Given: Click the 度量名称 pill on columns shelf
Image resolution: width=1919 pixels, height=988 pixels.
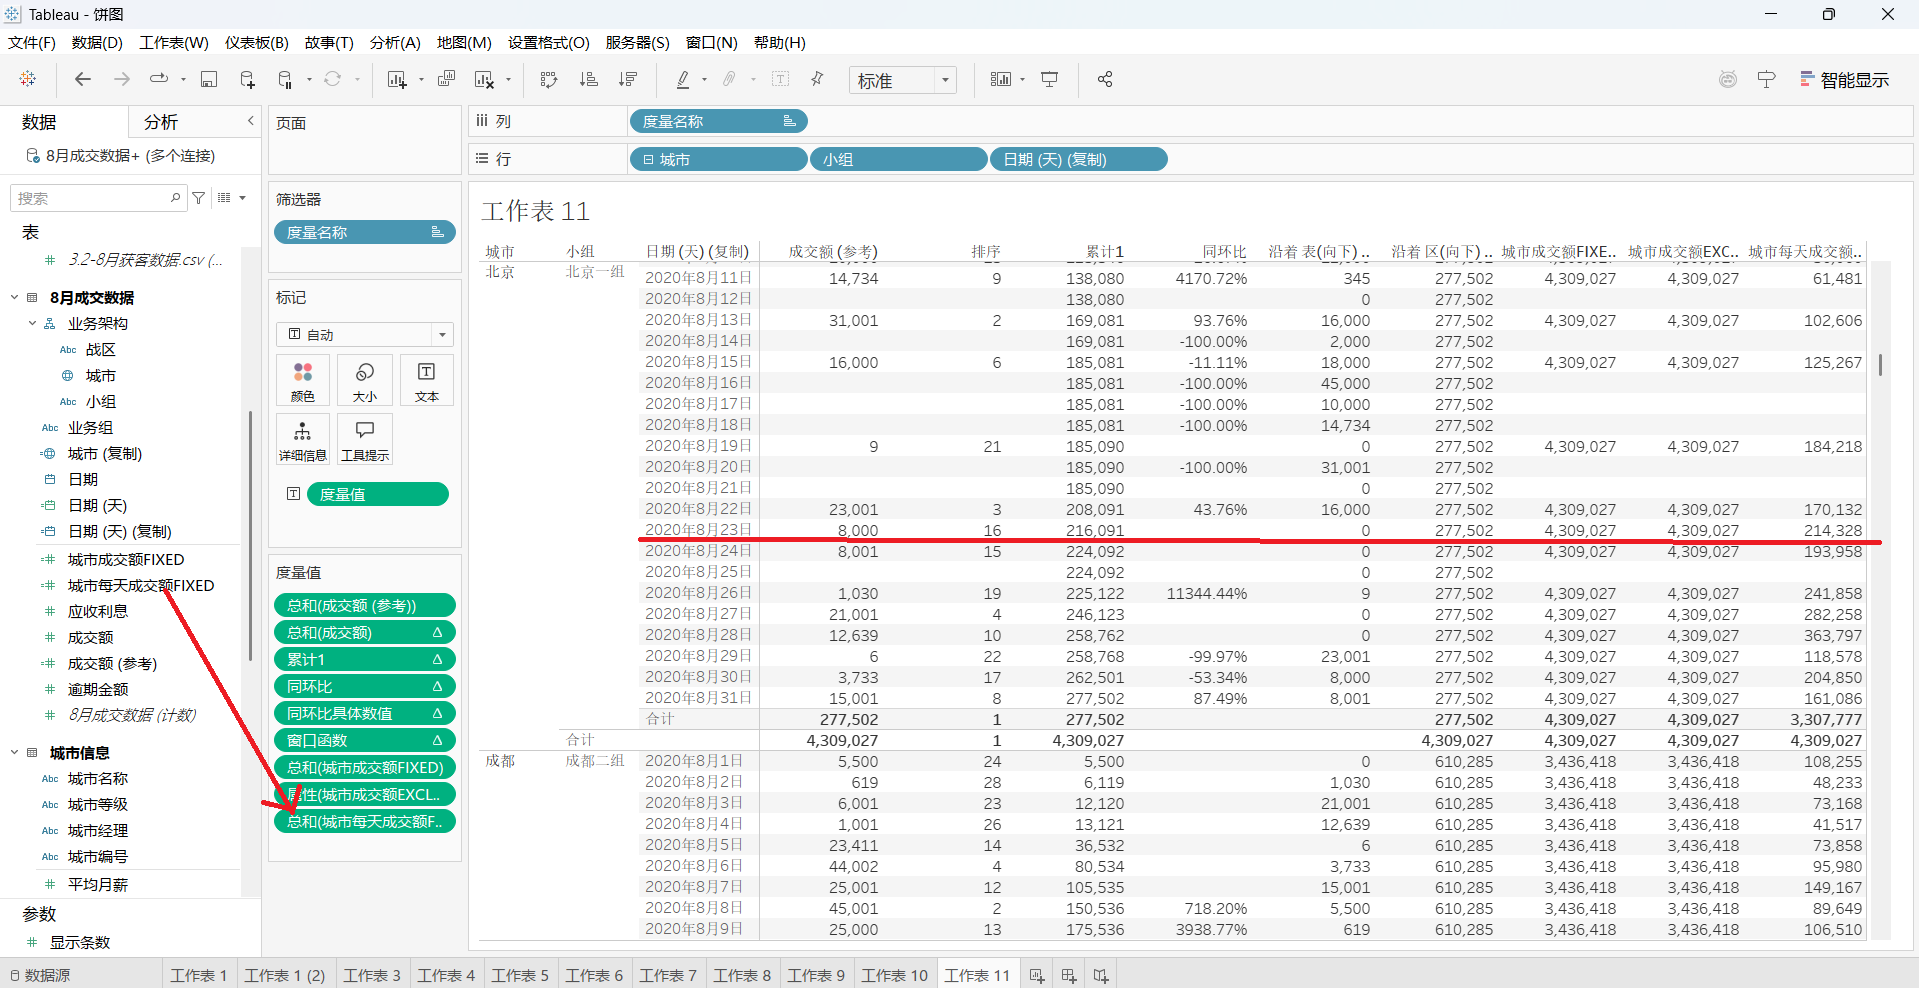Looking at the screenshot, I should pyautogui.click(x=718, y=121).
